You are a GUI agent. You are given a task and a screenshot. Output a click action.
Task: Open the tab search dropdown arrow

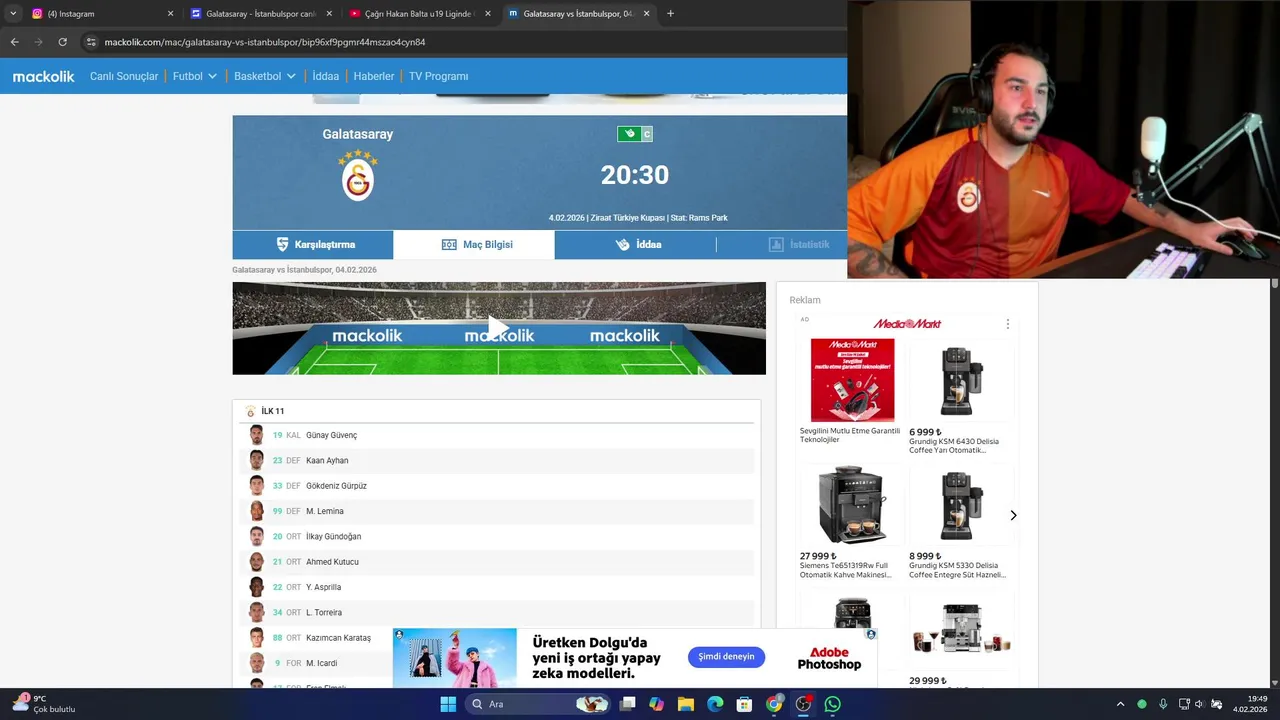pos(13,13)
